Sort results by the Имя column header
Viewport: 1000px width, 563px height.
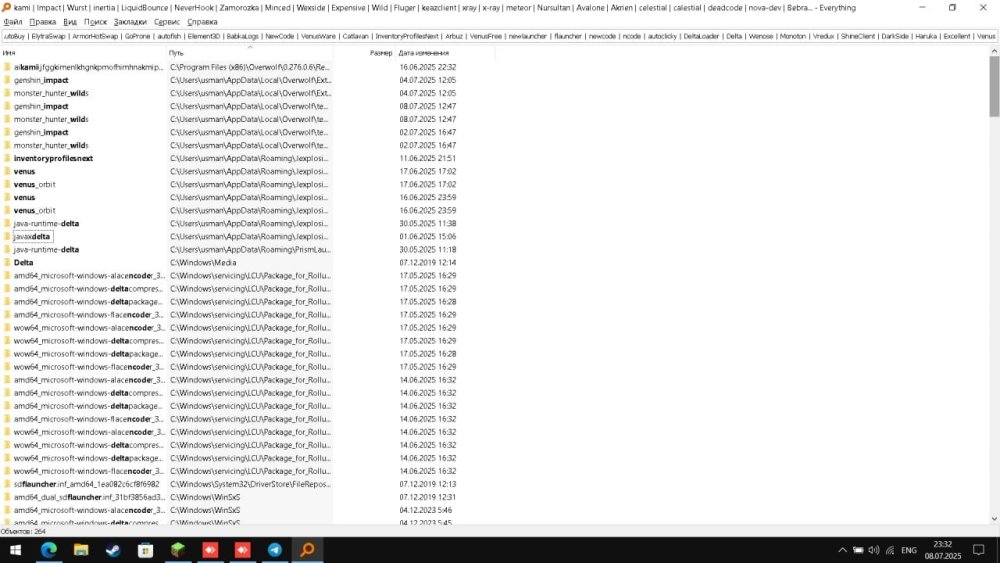pyautogui.click(x=83, y=53)
